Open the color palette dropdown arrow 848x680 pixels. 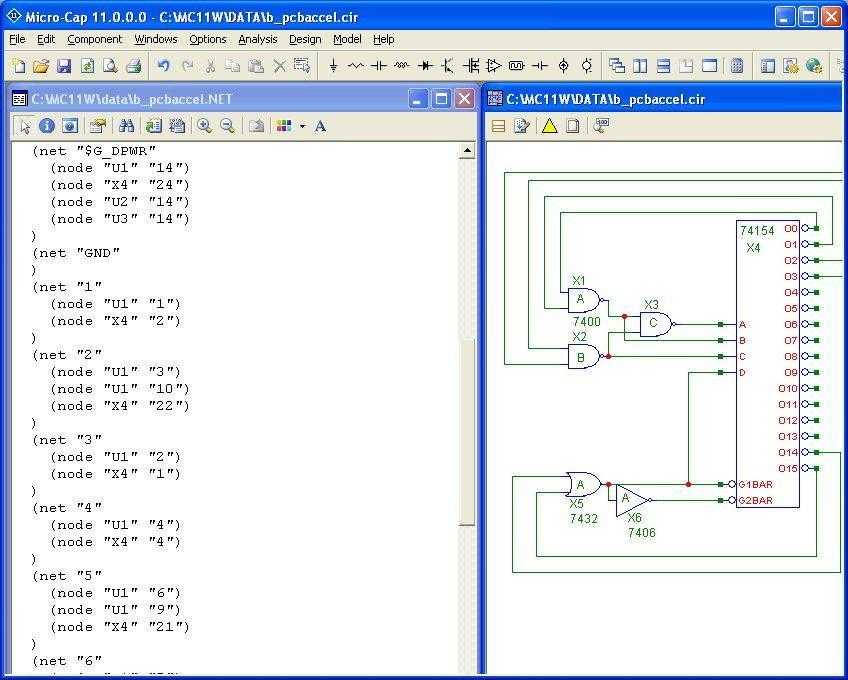coord(303,126)
